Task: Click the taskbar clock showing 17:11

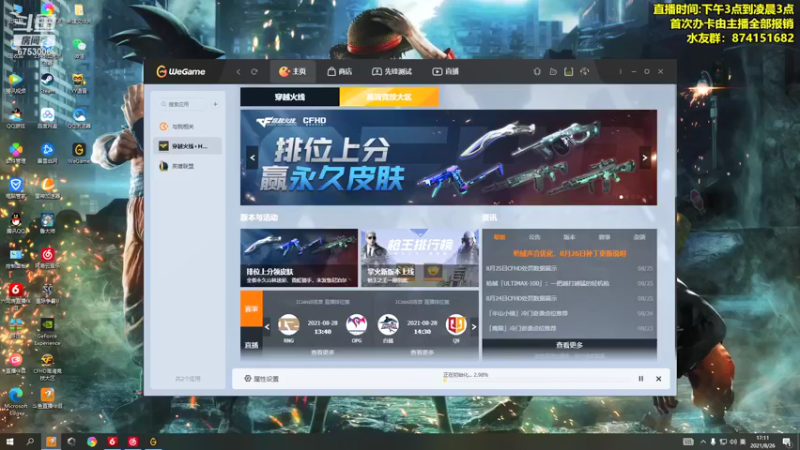Action: click(x=763, y=442)
